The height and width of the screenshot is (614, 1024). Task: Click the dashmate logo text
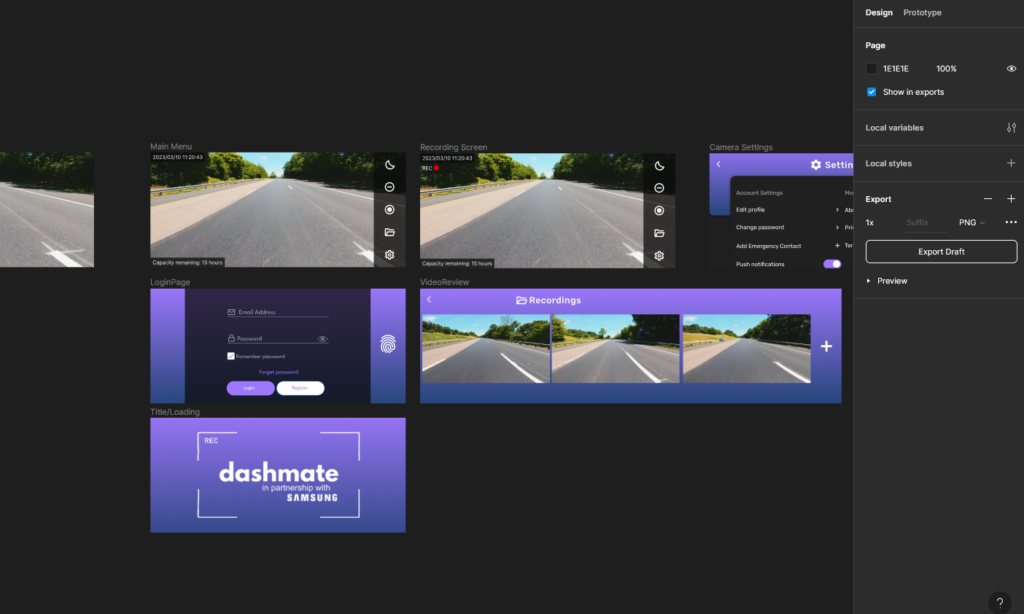pyautogui.click(x=279, y=472)
